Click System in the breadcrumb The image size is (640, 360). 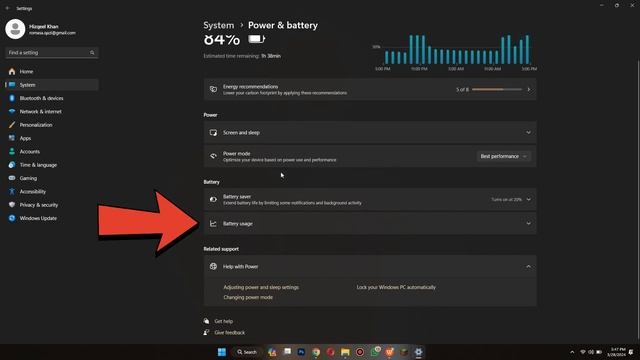219,25
